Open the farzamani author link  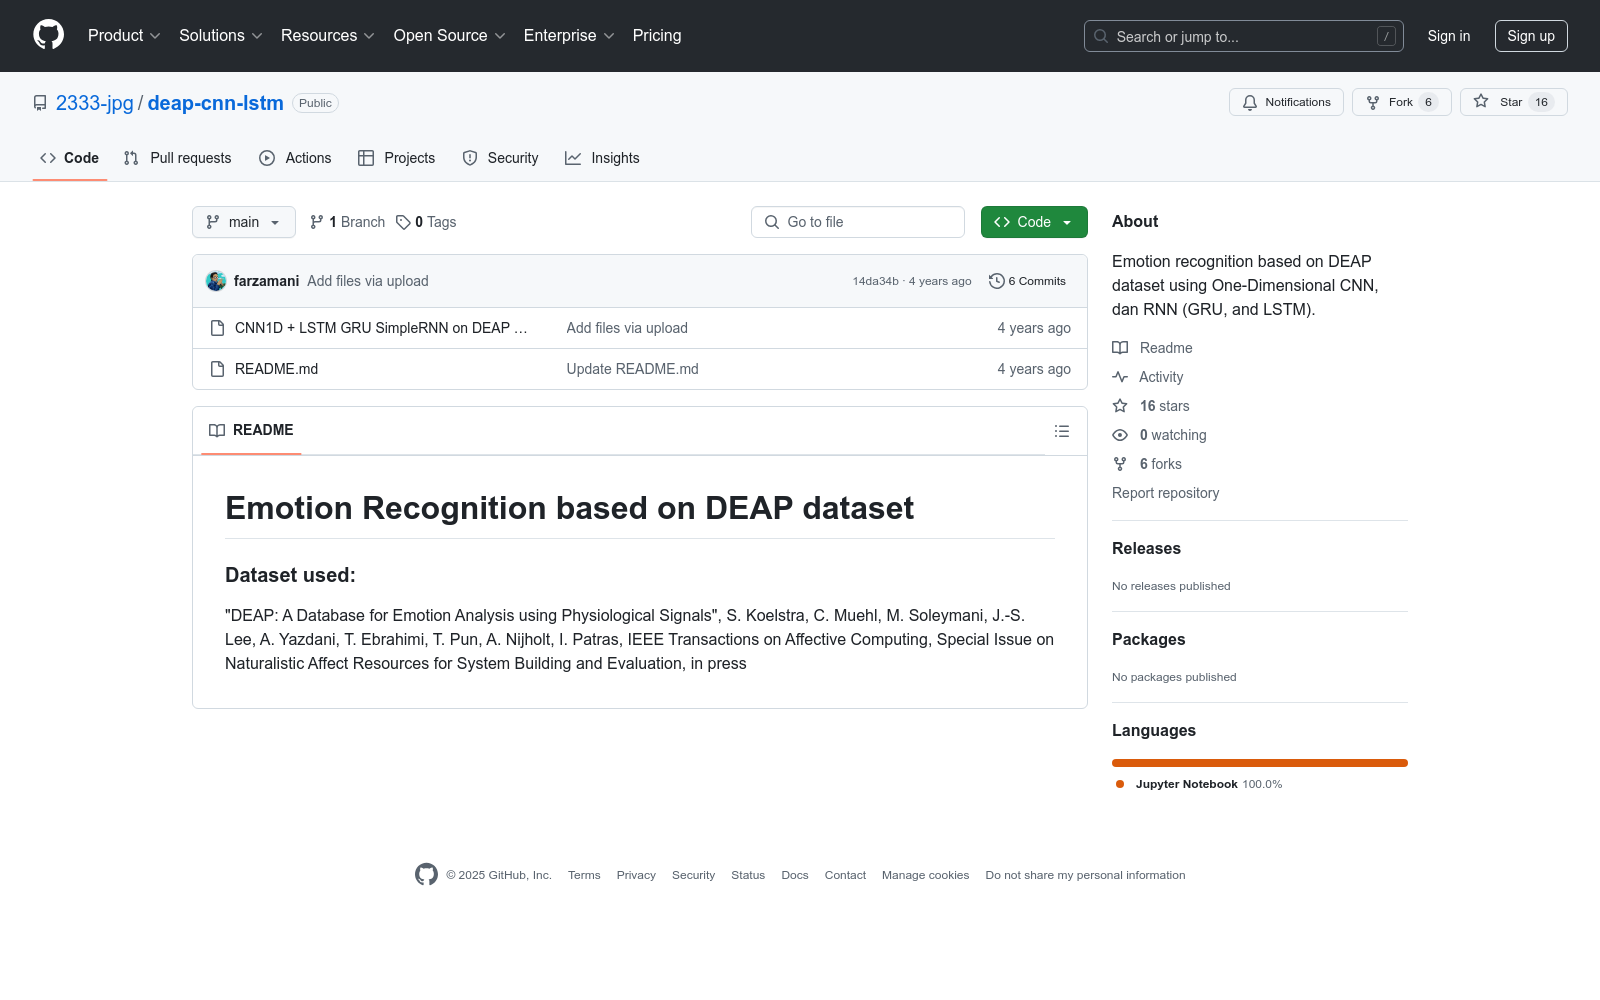click(x=266, y=281)
